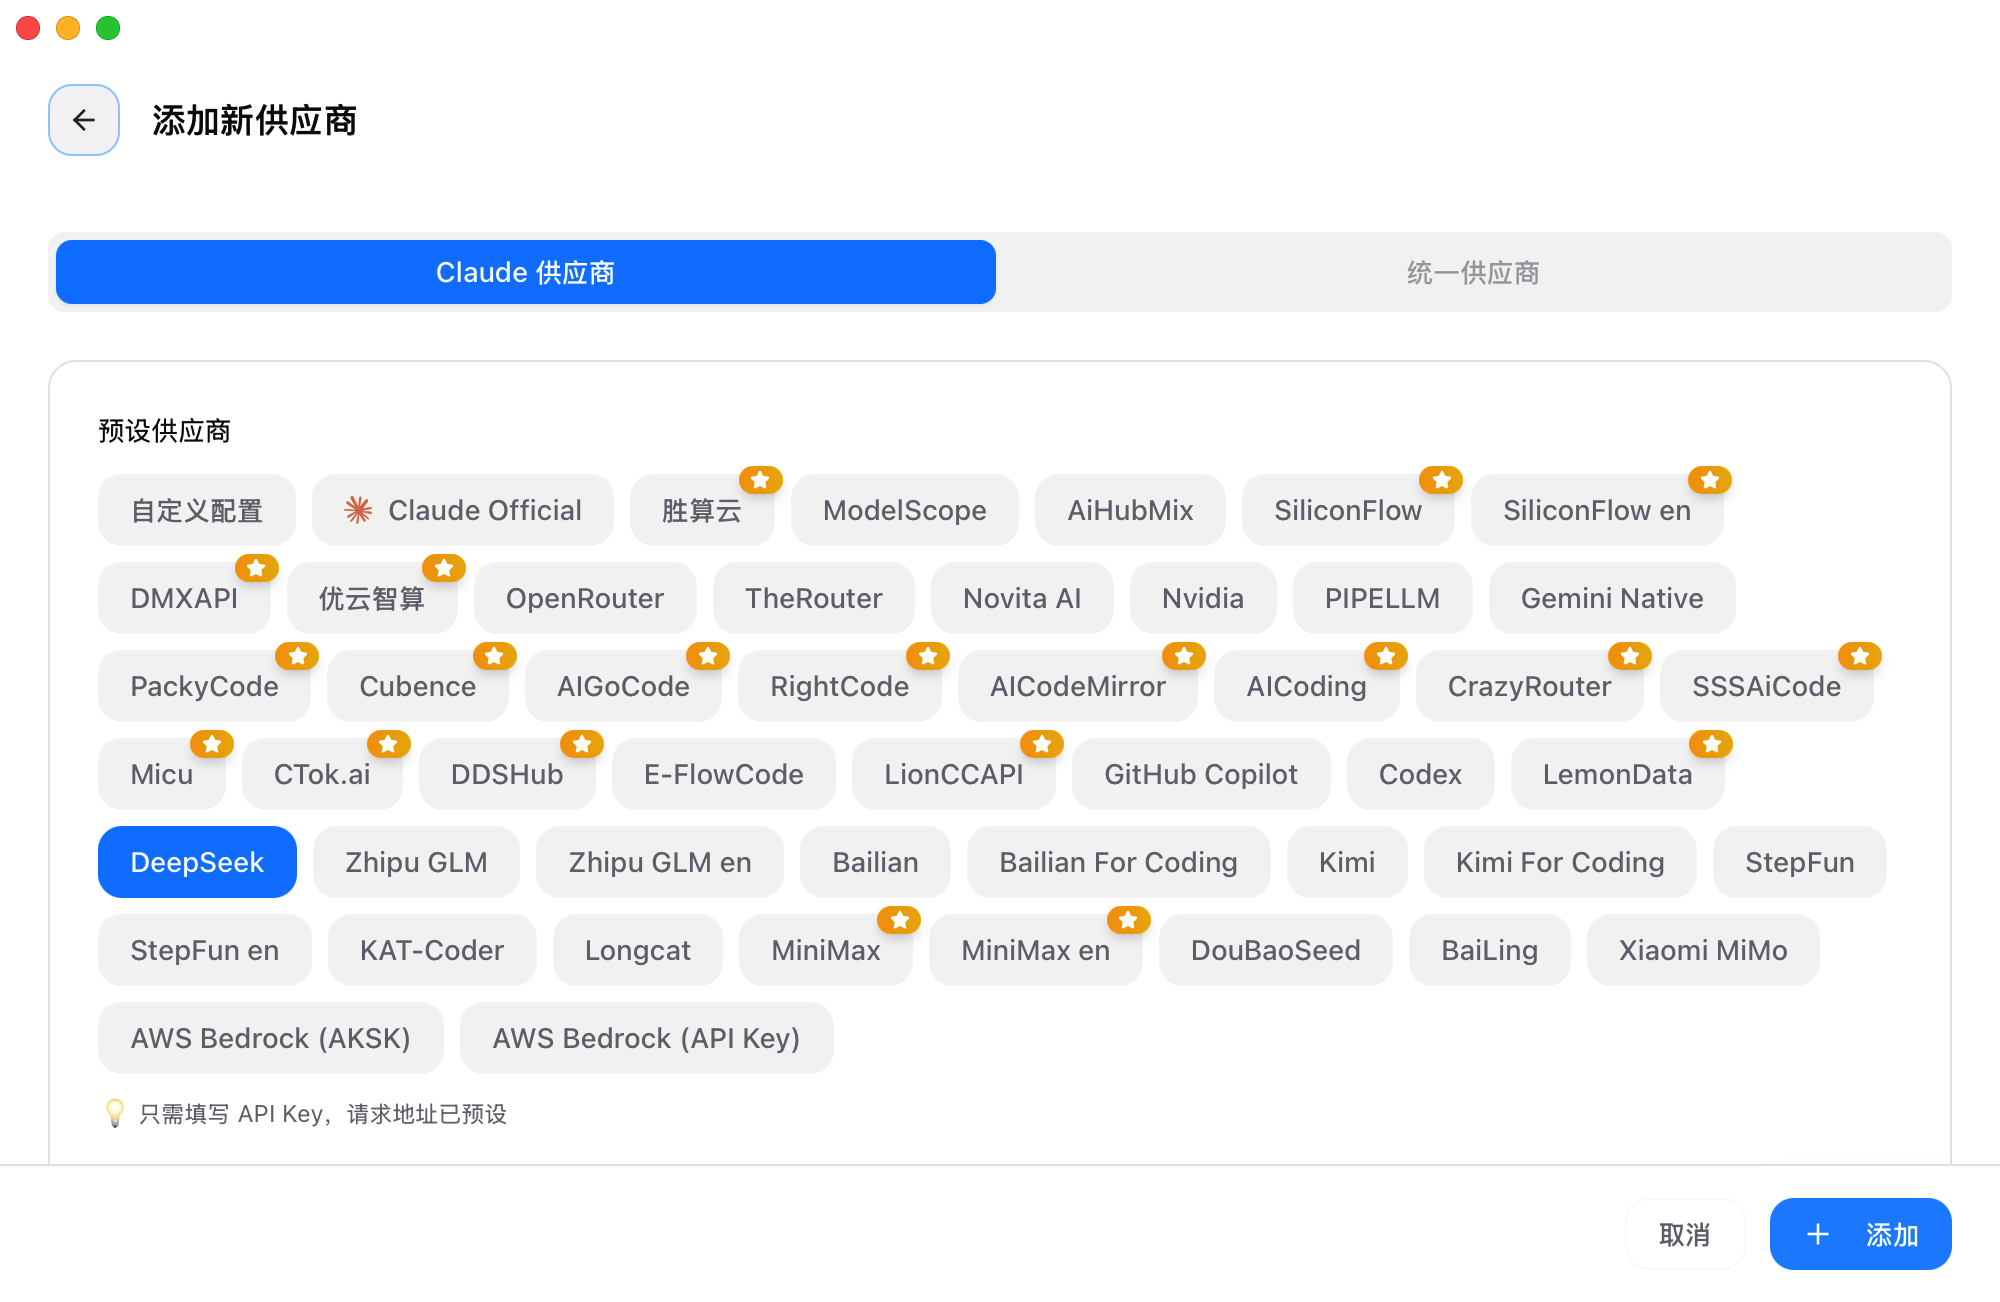Viewport: 2000px width, 1302px height.
Task: Choose Xiaomi MiMo provider
Action: (x=1703, y=950)
